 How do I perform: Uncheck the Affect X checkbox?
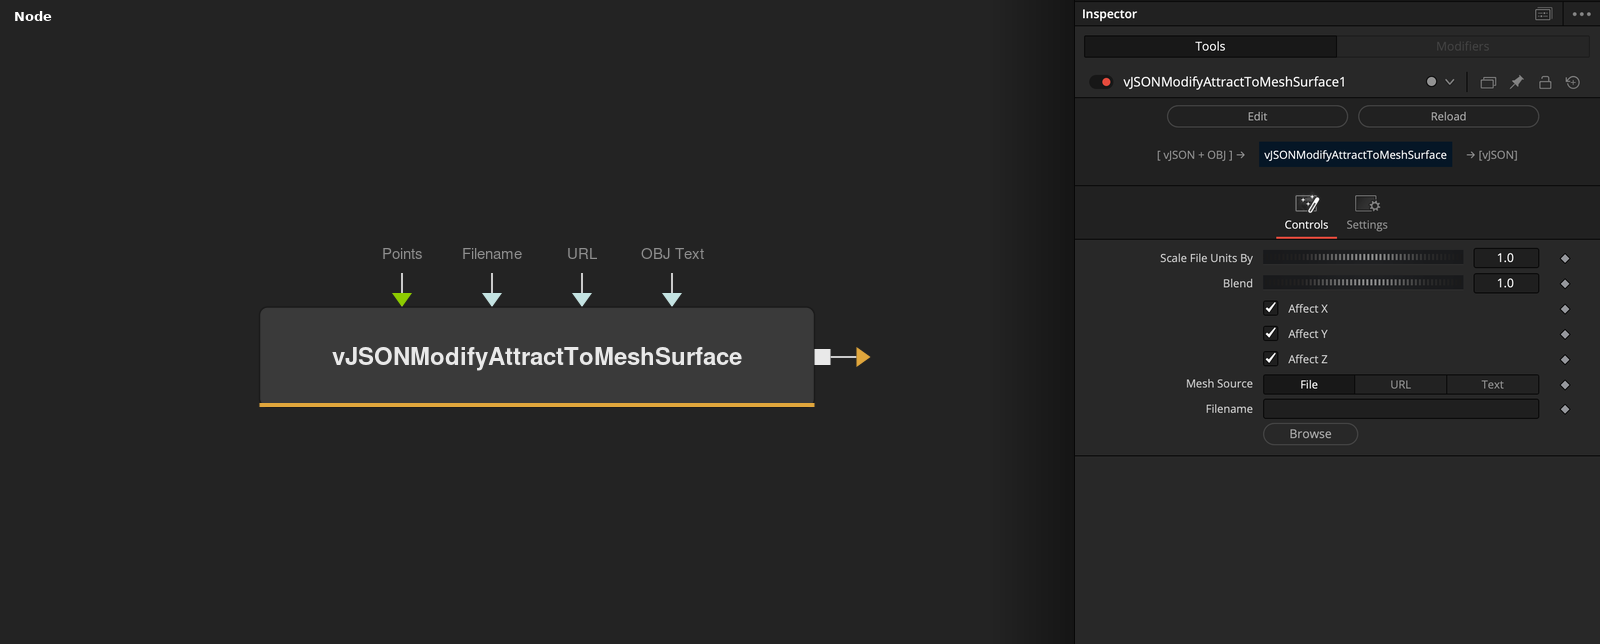click(x=1271, y=308)
